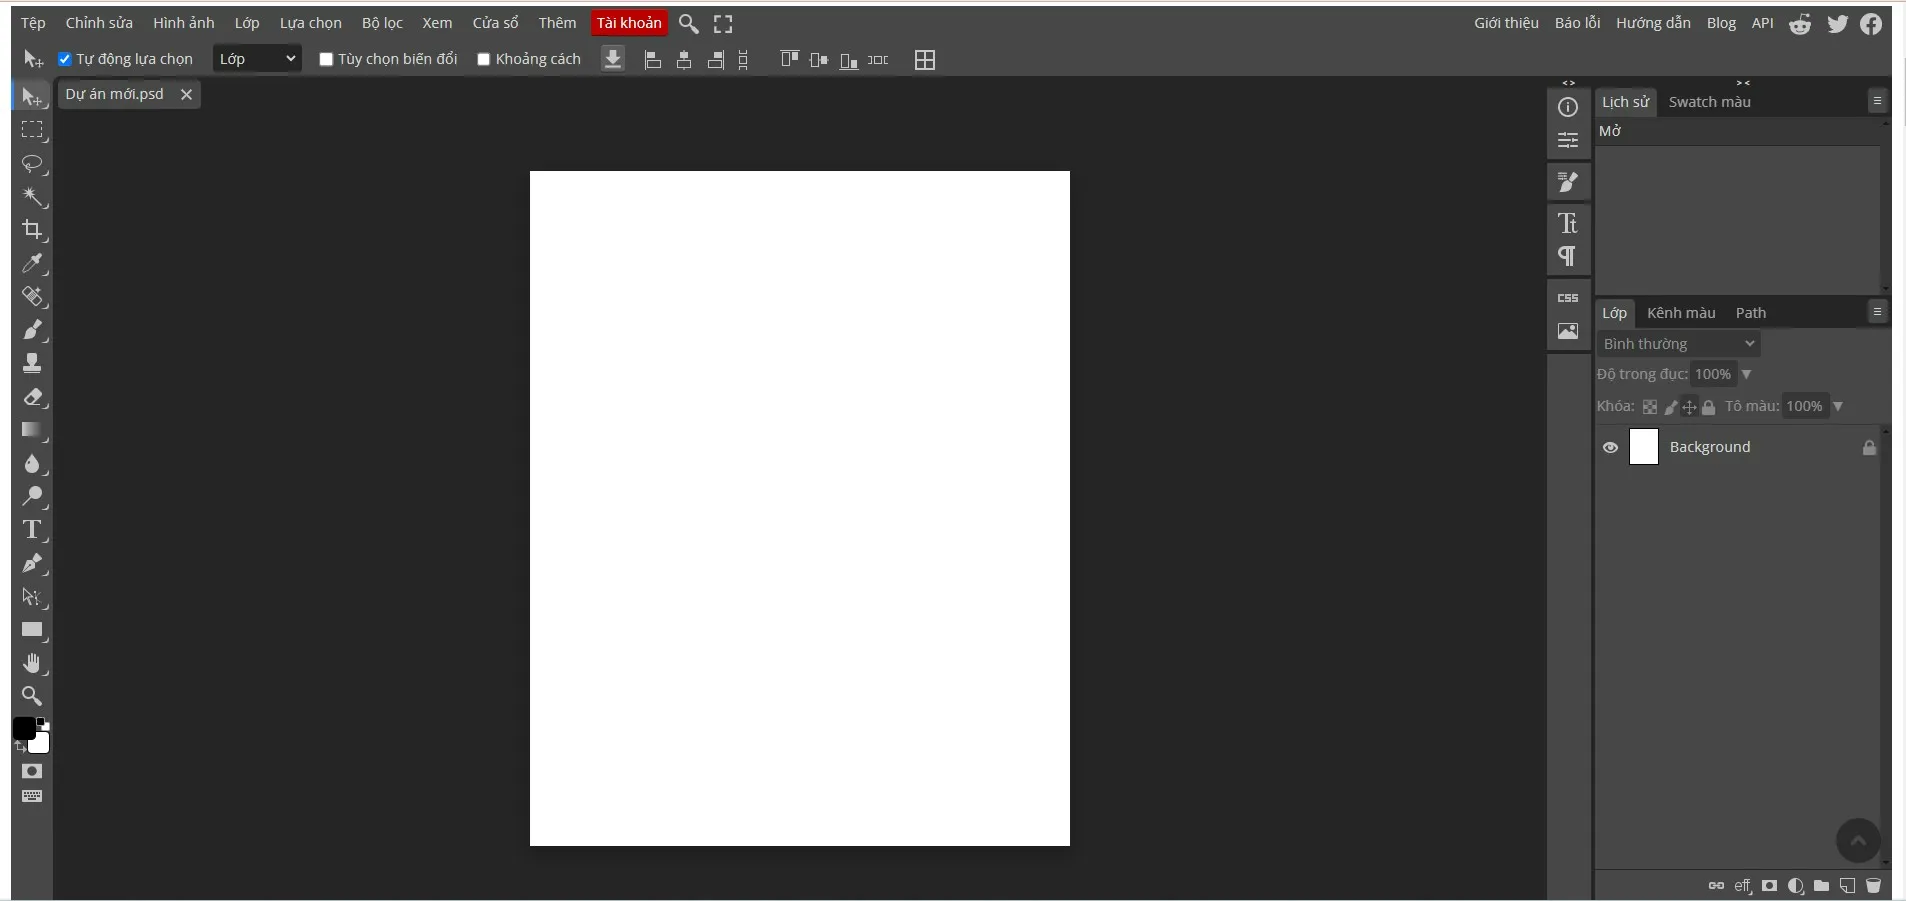Open the Blog link
Image resolution: width=1906 pixels, height=901 pixels.
coord(1721,23)
